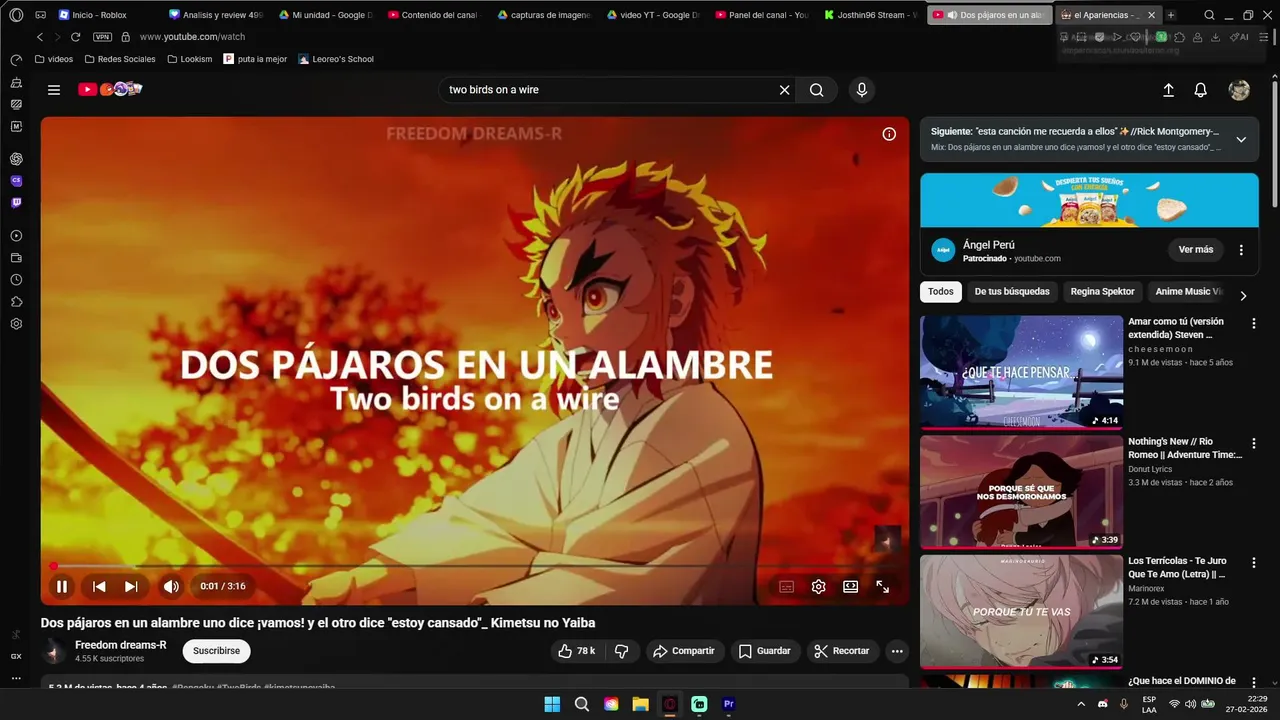Image resolution: width=1280 pixels, height=720 pixels.
Task: Save the video with Guardar
Action: click(x=765, y=651)
